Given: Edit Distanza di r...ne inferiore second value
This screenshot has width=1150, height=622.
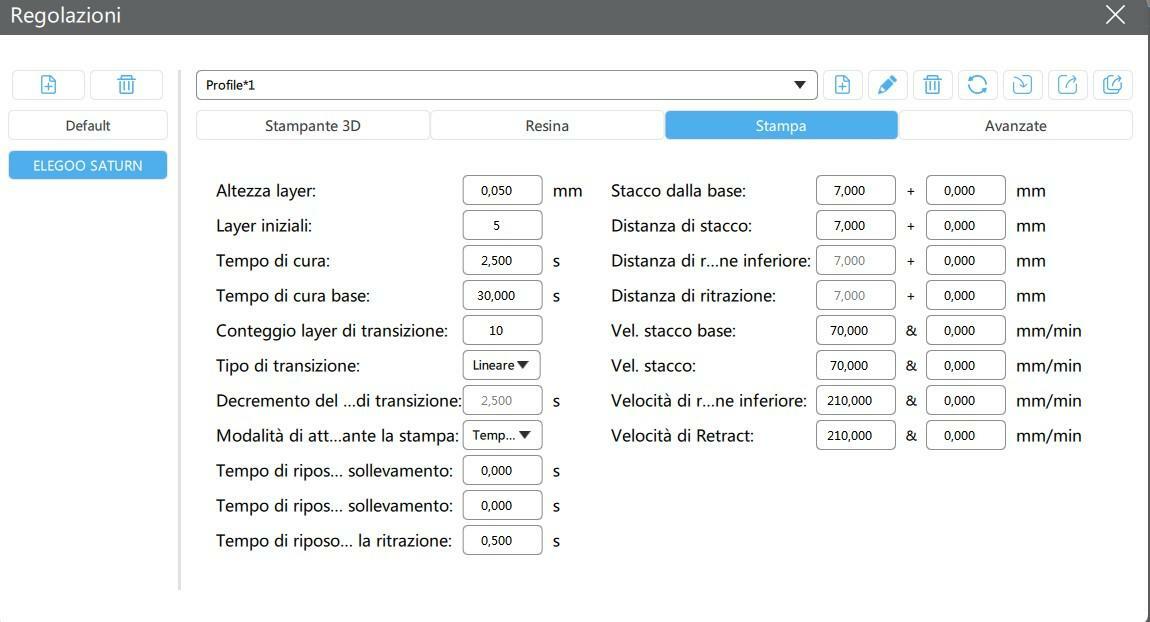Looking at the screenshot, I should pyautogui.click(x=965, y=260).
